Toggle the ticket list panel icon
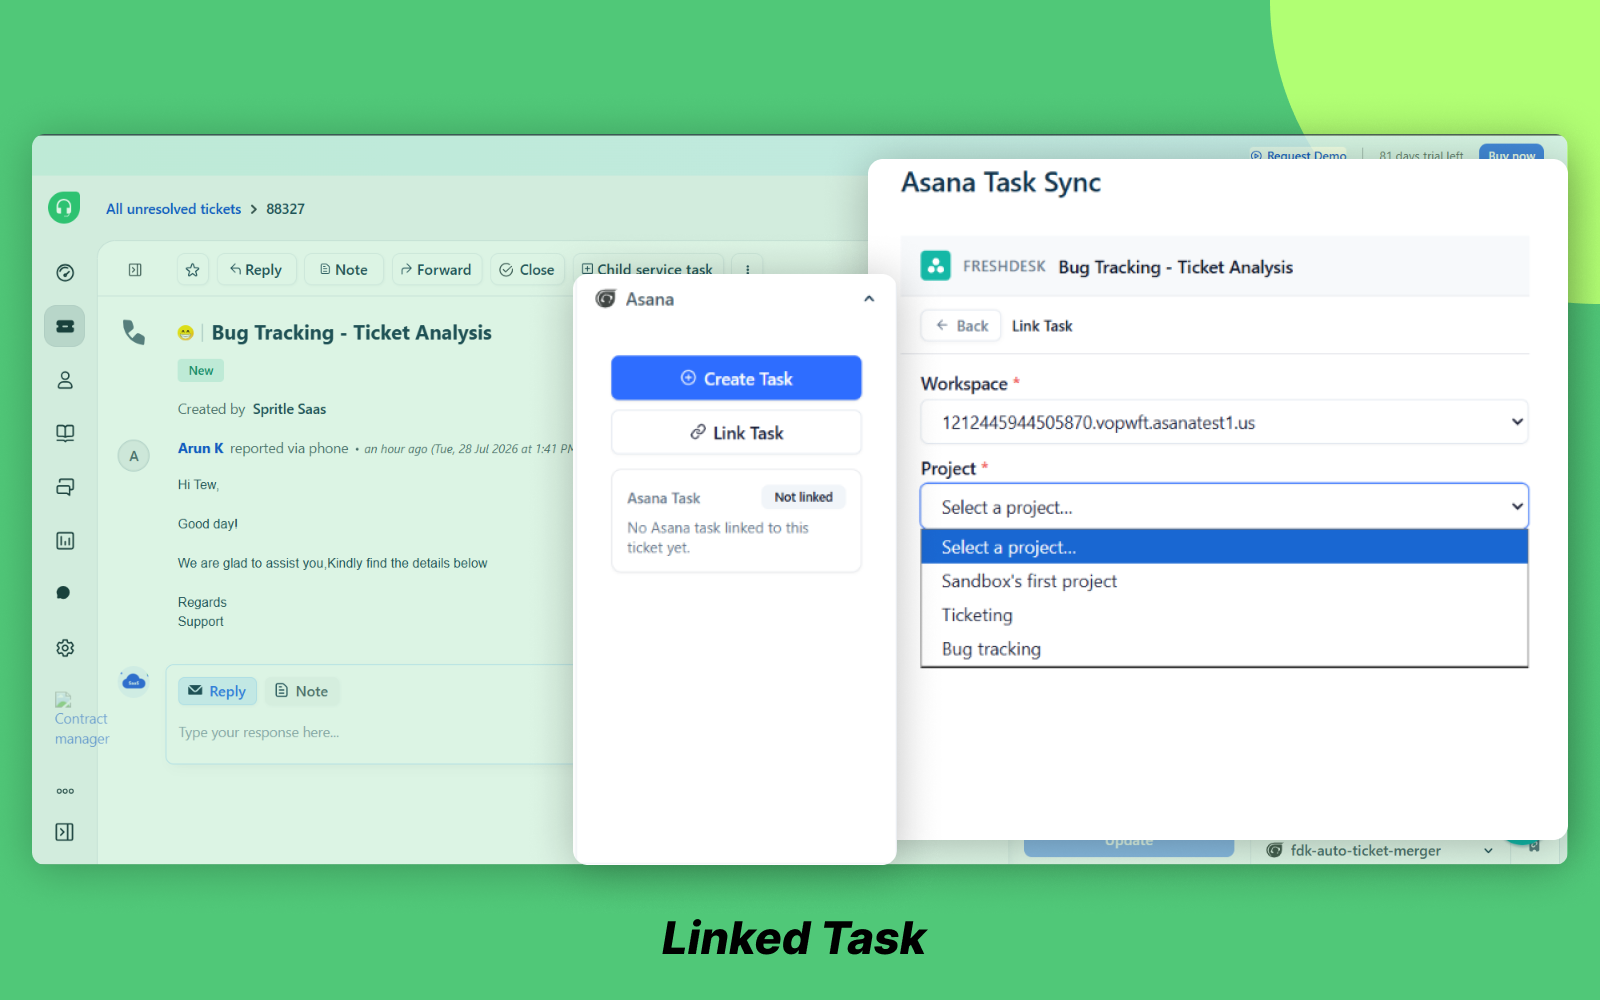Image resolution: width=1600 pixels, height=1000 pixels. 135,270
